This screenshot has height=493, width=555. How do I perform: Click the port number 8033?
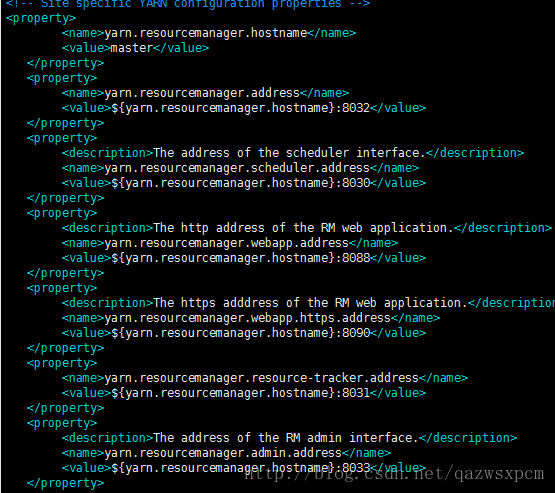(x=356, y=468)
